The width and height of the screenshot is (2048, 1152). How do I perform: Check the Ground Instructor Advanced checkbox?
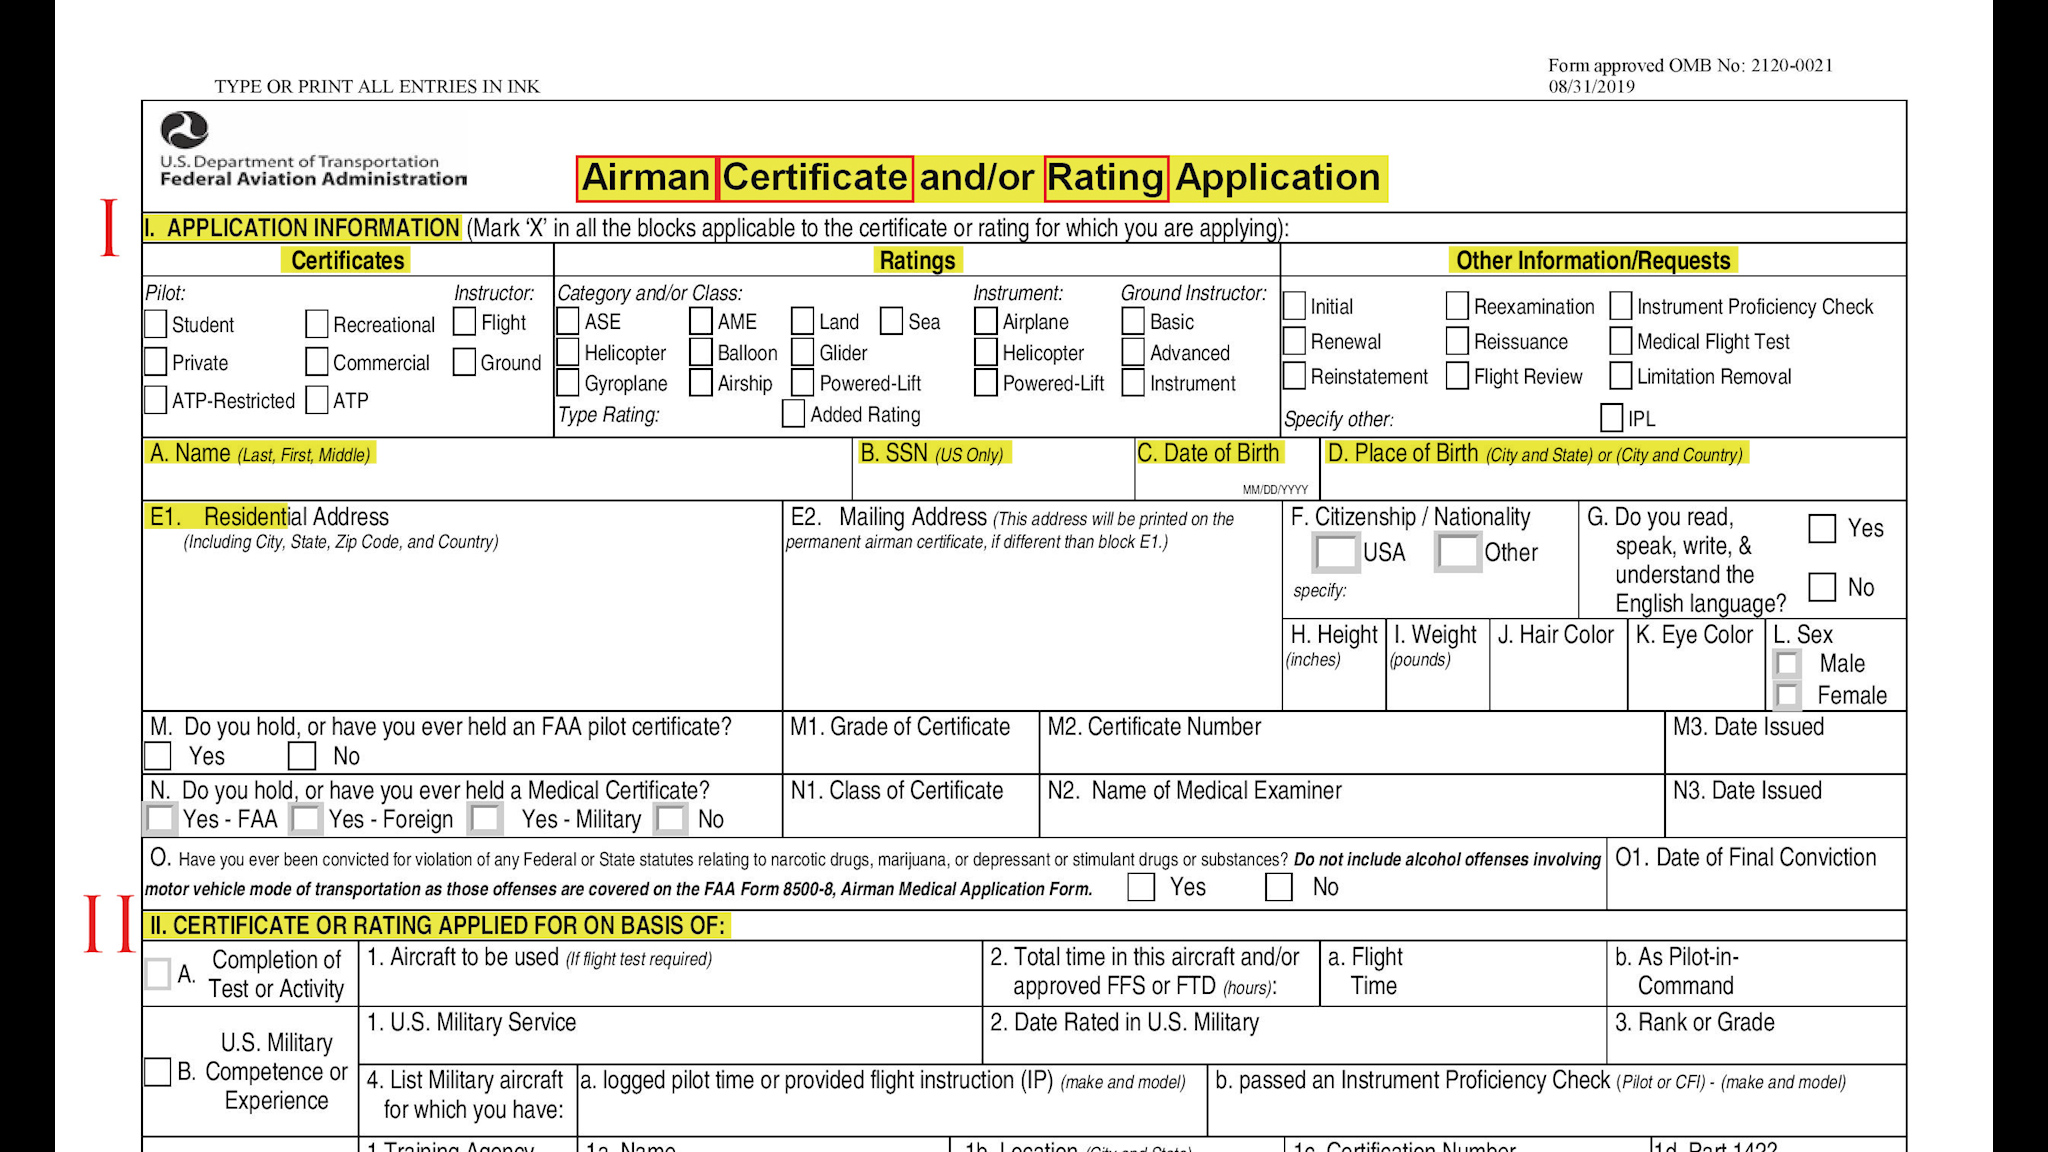coord(1133,352)
